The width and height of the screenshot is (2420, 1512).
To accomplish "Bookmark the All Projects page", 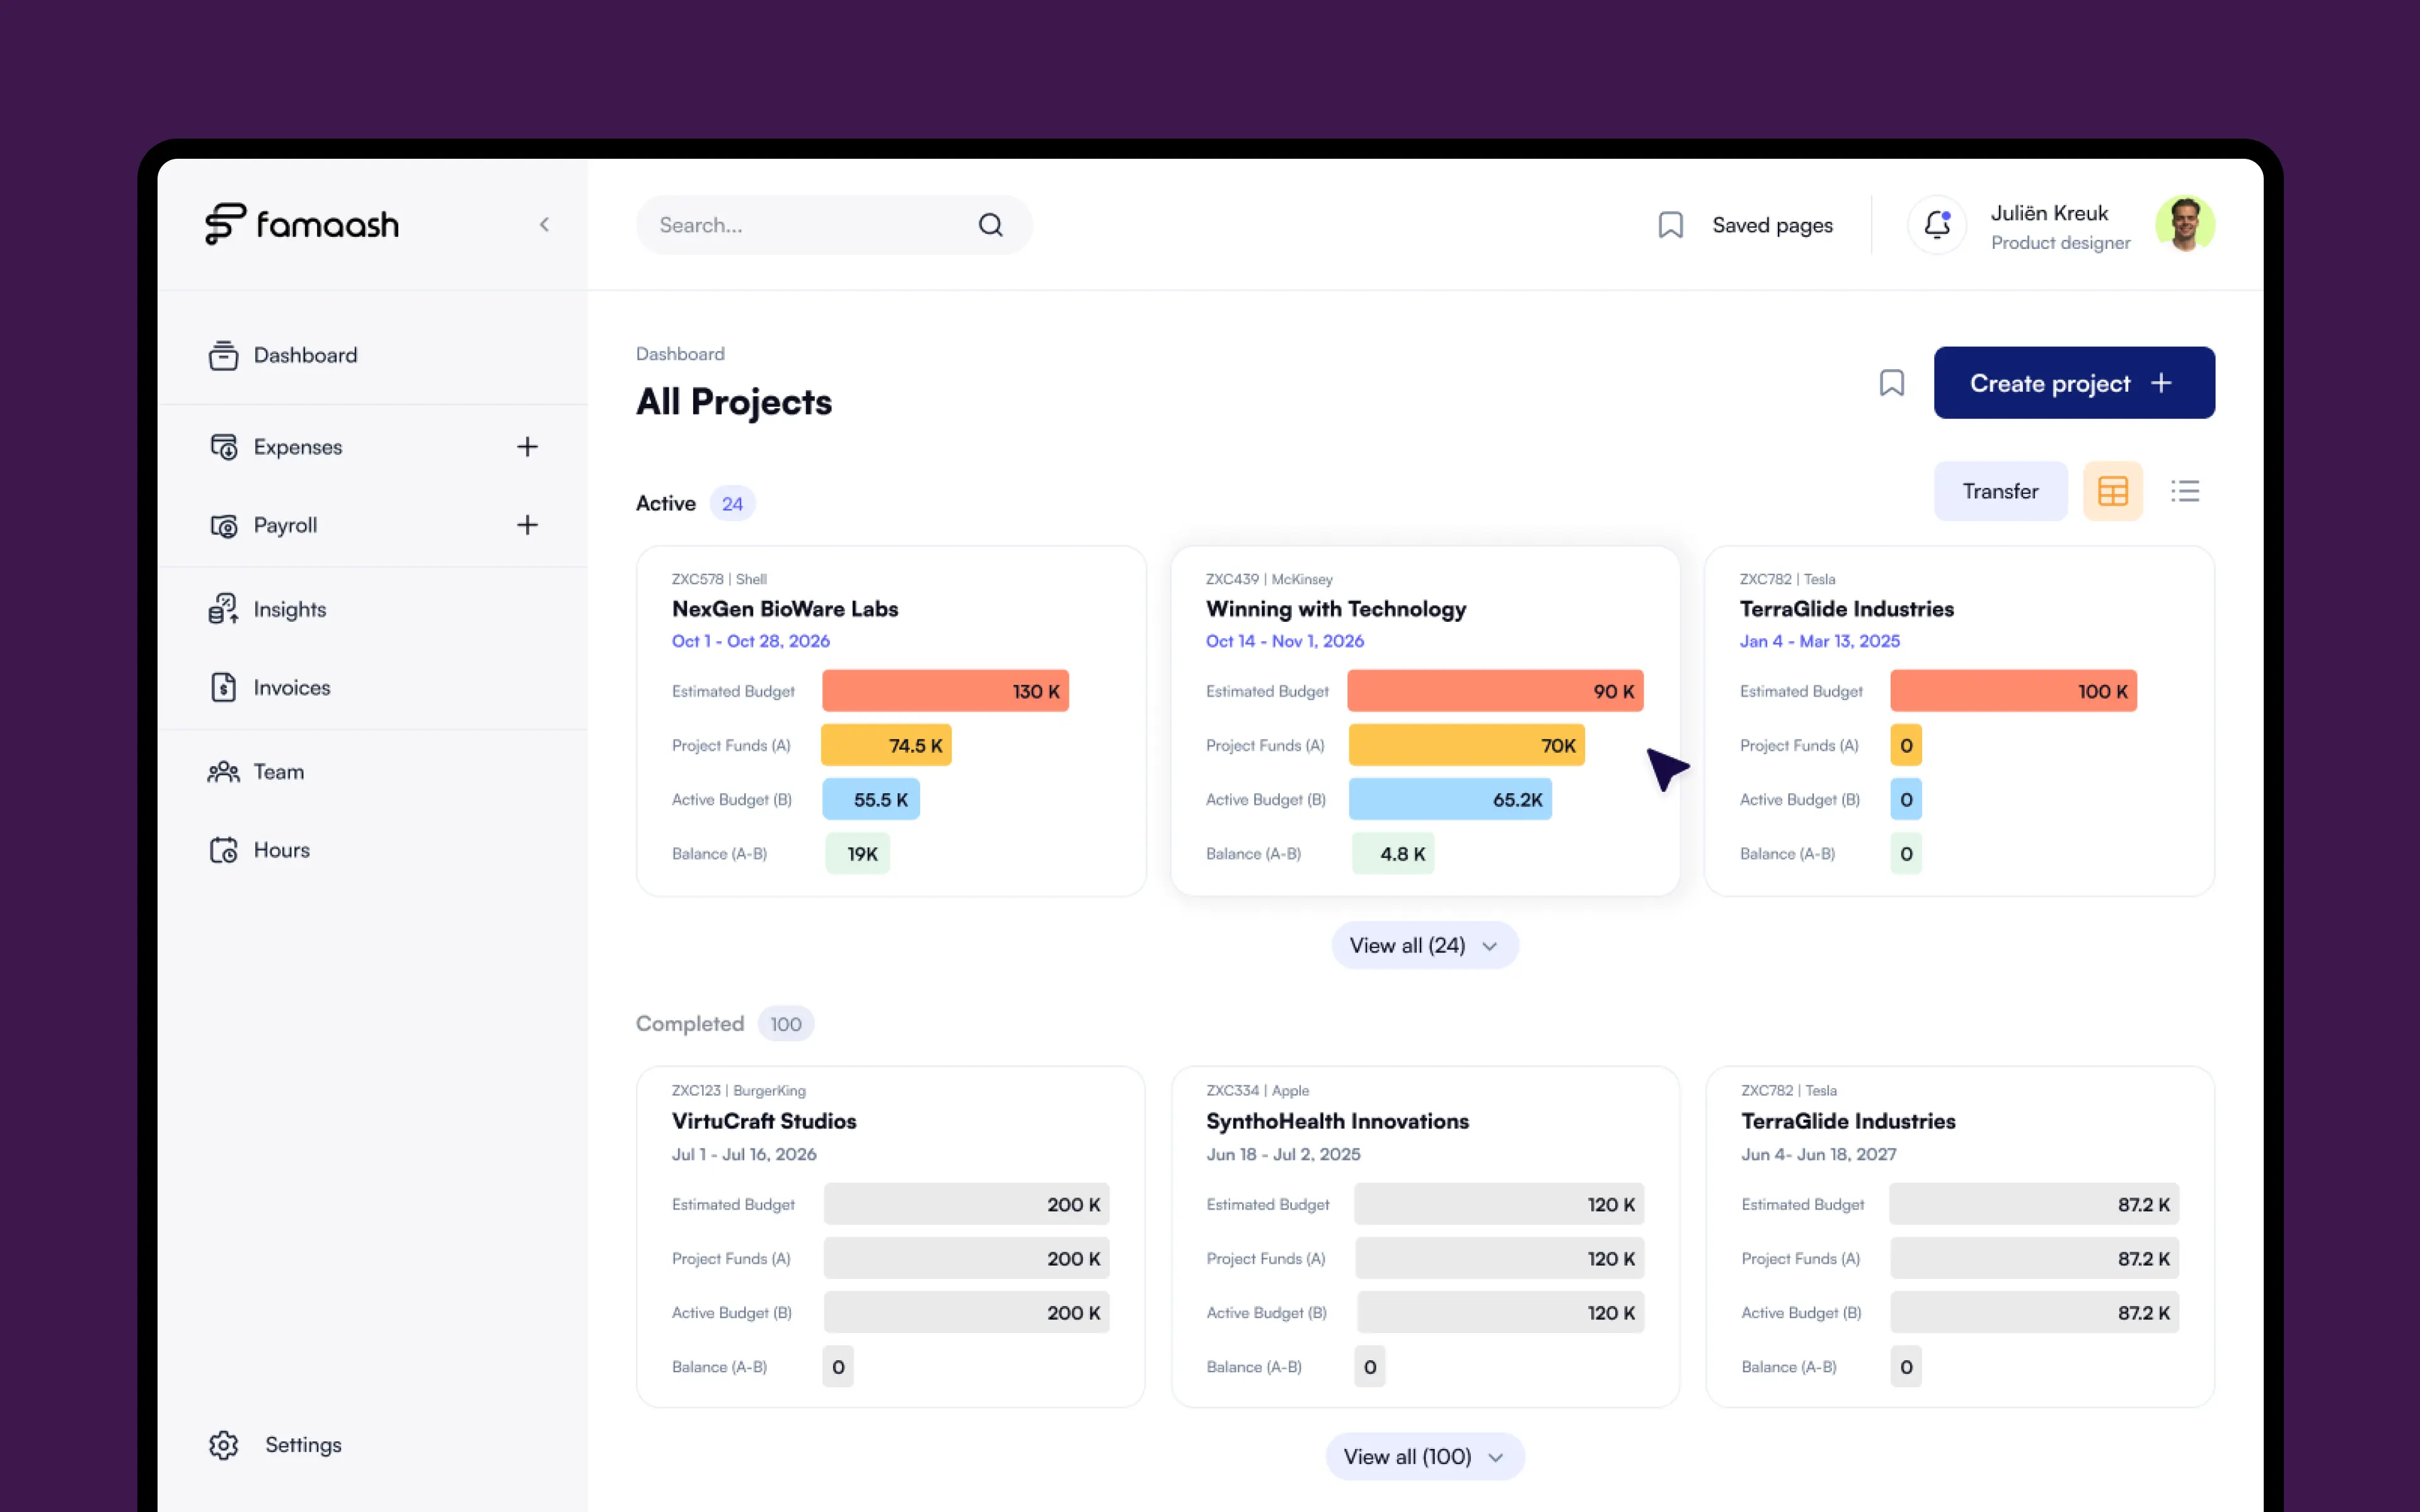I will click(x=1891, y=383).
